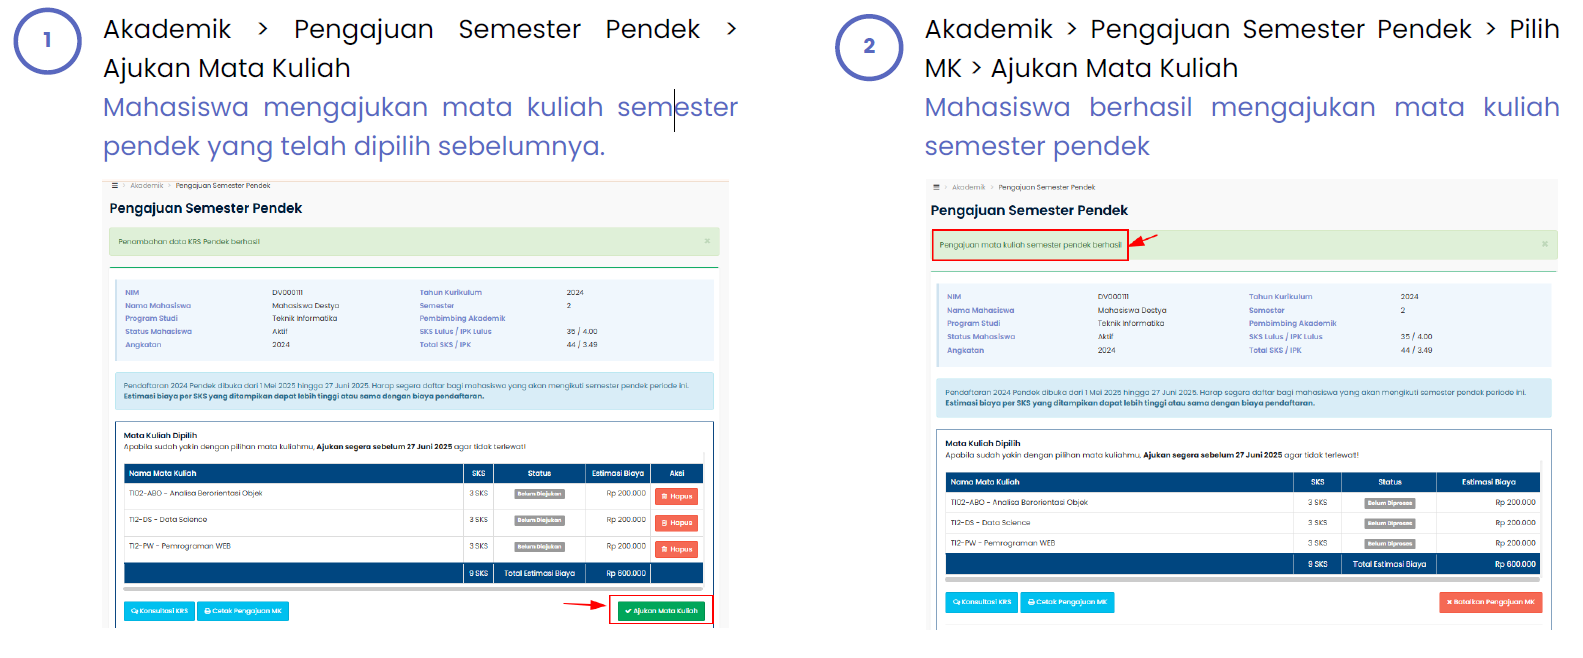1583x658 pixels.
Task: Click the Akademik breadcrumb in left screenshot
Action: pos(147,185)
